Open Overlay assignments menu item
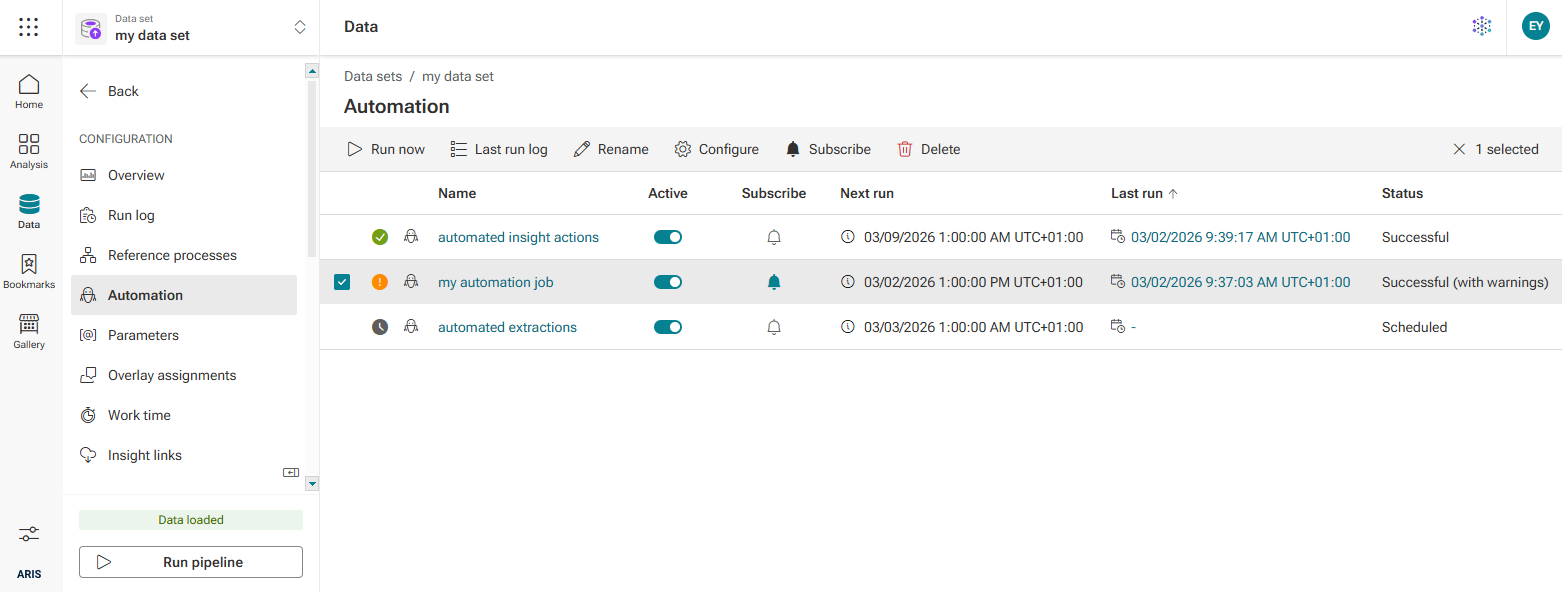 [184, 375]
